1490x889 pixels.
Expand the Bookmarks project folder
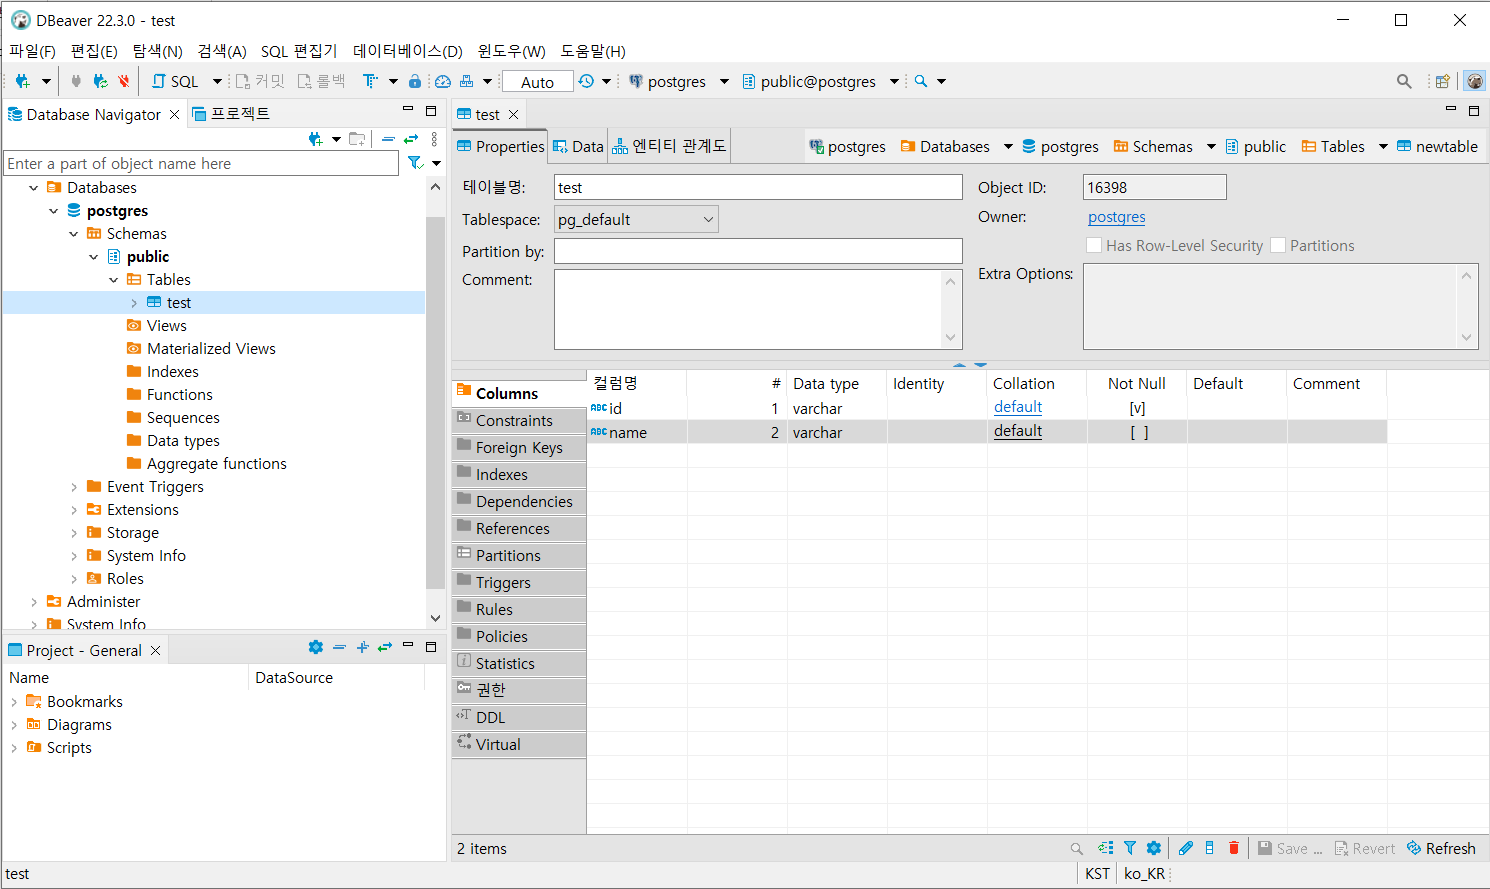click(14, 702)
